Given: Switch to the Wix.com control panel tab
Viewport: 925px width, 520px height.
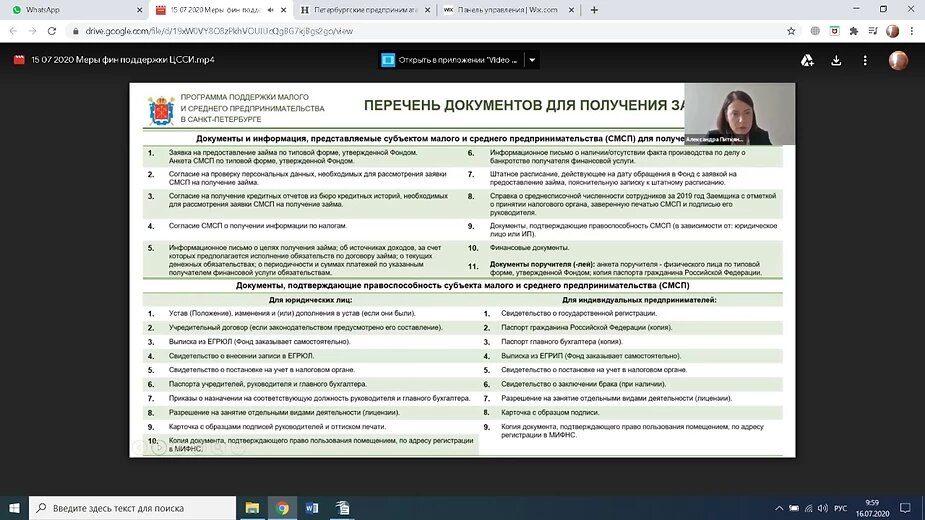Looking at the screenshot, I should point(509,10).
